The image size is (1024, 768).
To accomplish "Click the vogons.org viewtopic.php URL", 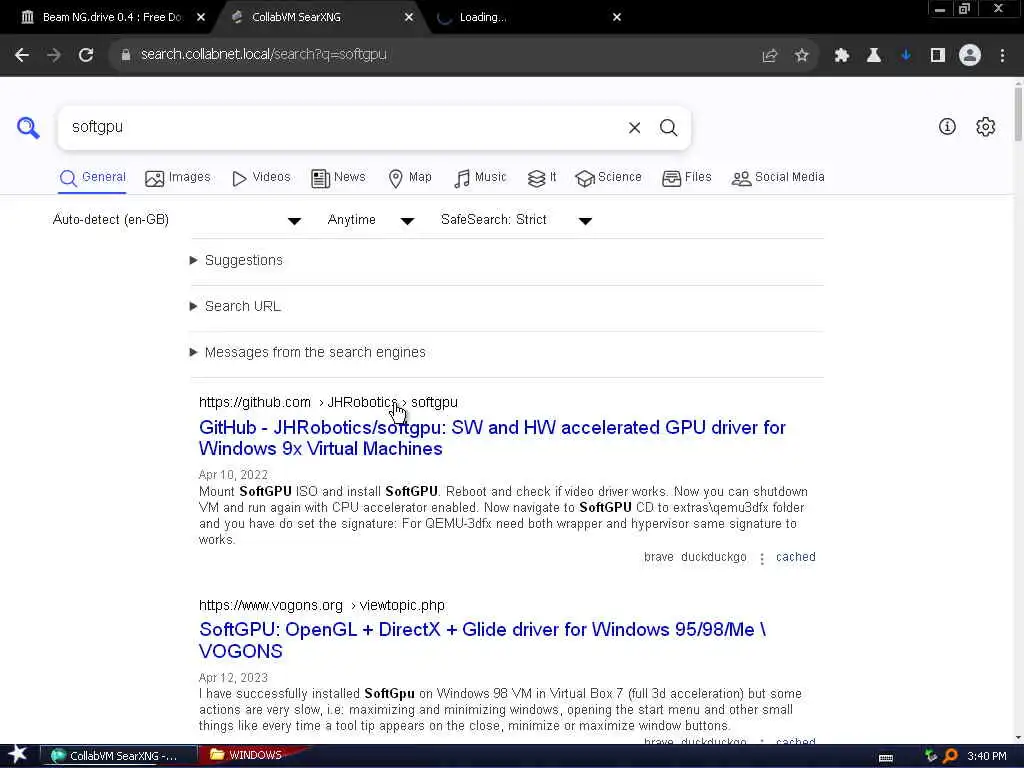I will (x=322, y=605).
